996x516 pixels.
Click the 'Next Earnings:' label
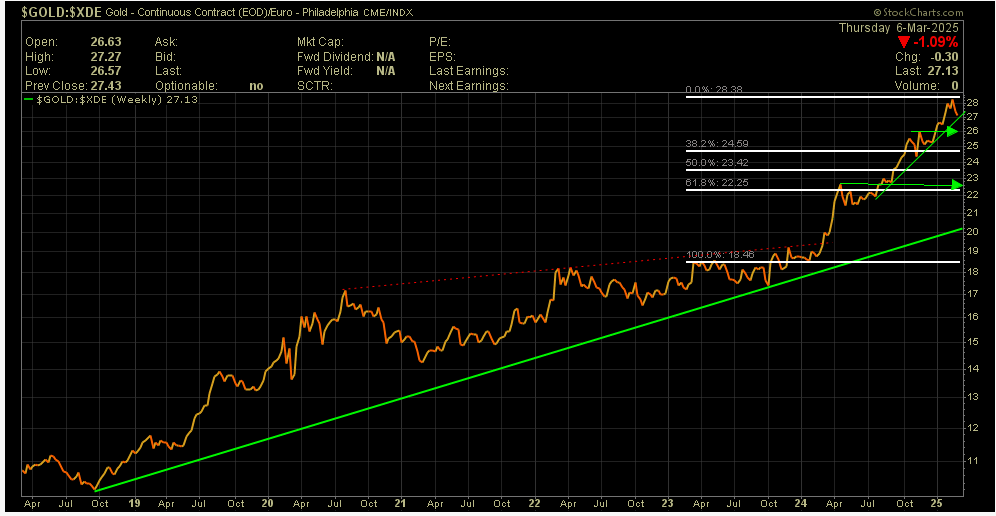pos(469,86)
